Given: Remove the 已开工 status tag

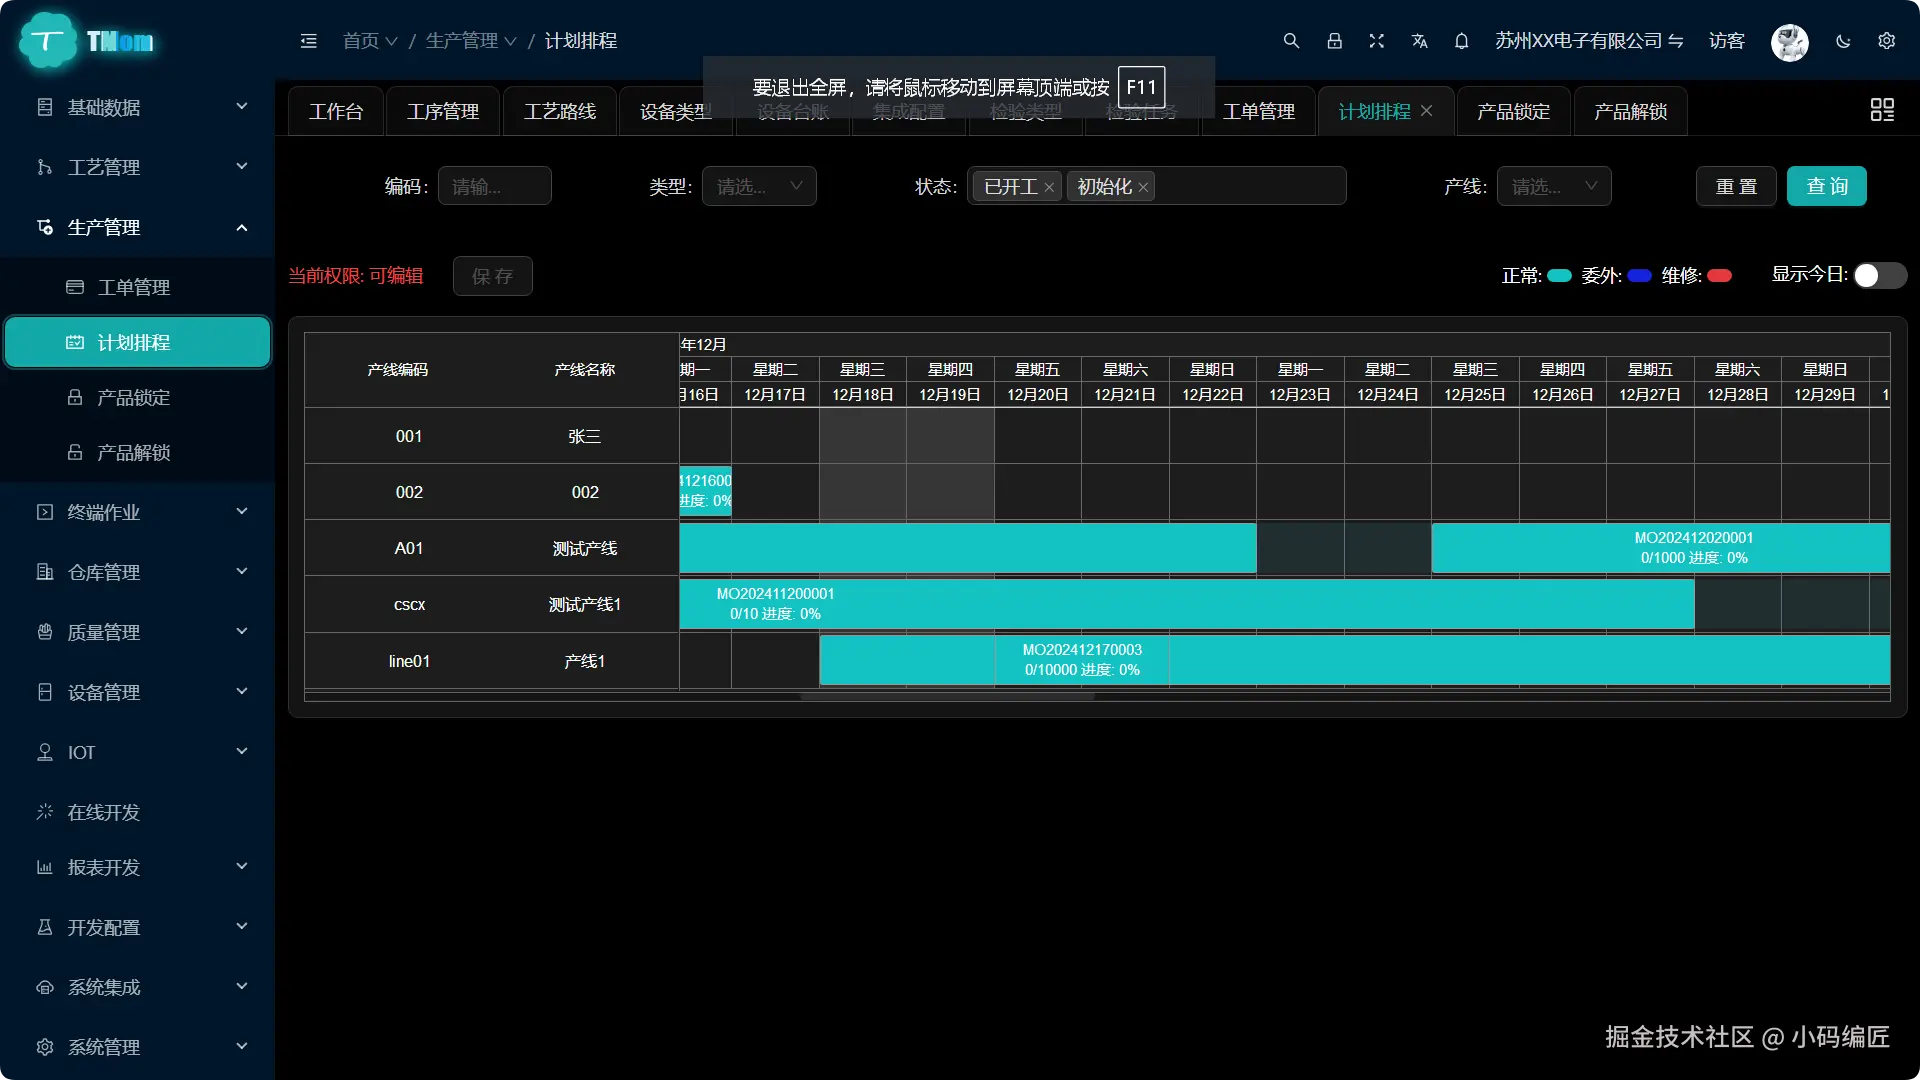Looking at the screenshot, I should click(x=1049, y=187).
